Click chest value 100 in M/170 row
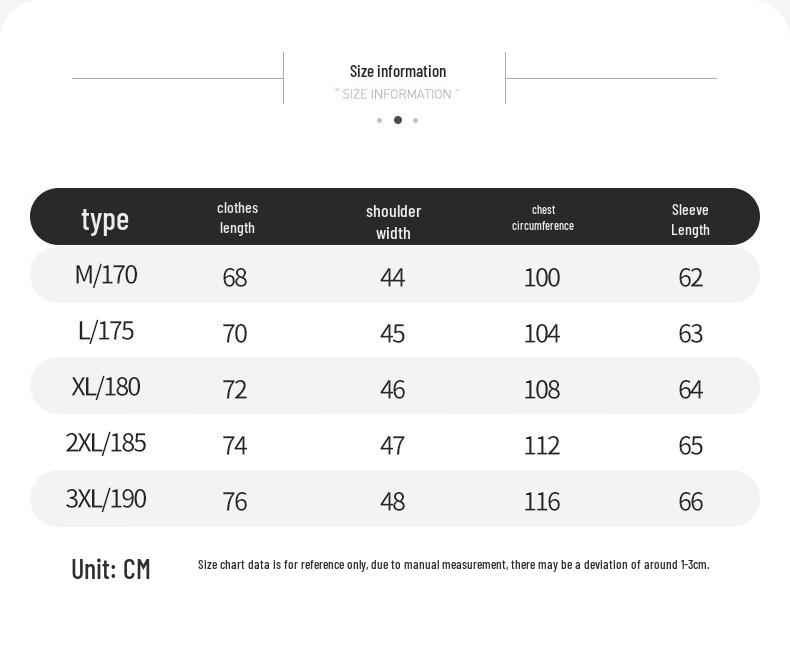This screenshot has height=654, width=790. click(x=542, y=278)
